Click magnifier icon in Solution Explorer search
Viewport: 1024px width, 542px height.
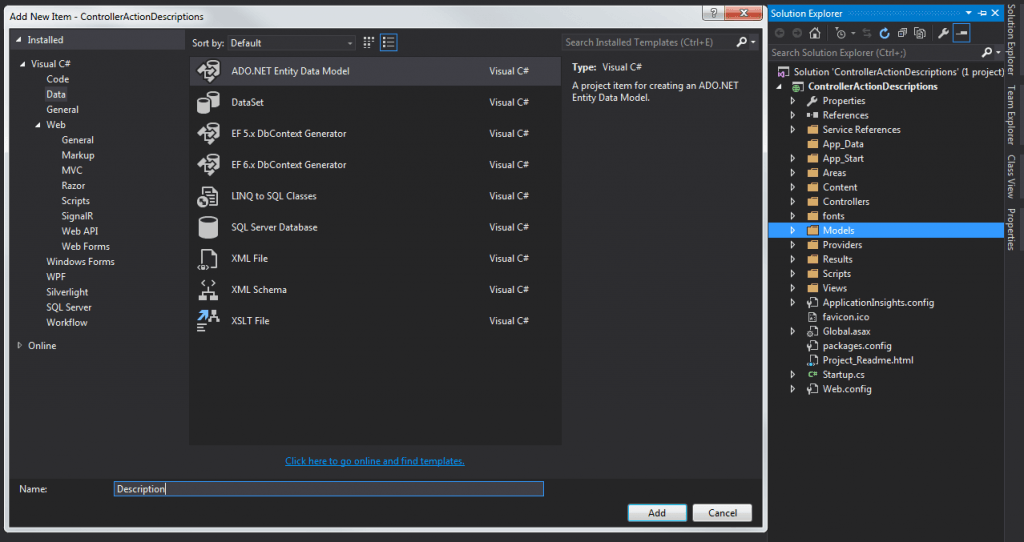pos(987,52)
